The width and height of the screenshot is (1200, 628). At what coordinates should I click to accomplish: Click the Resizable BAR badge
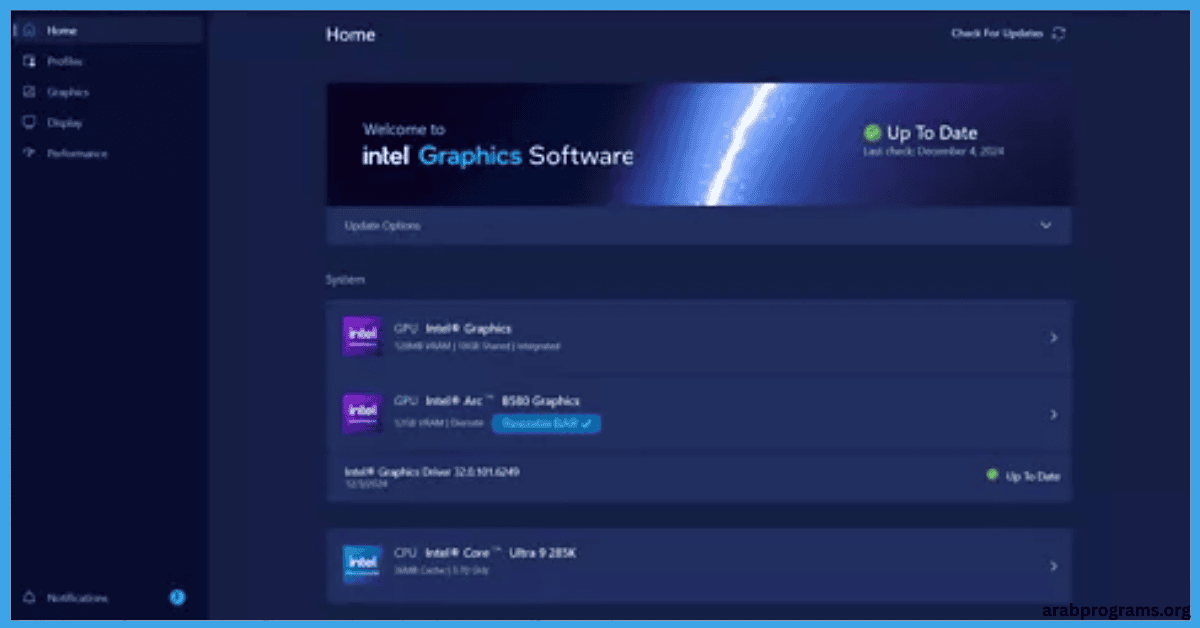click(546, 423)
